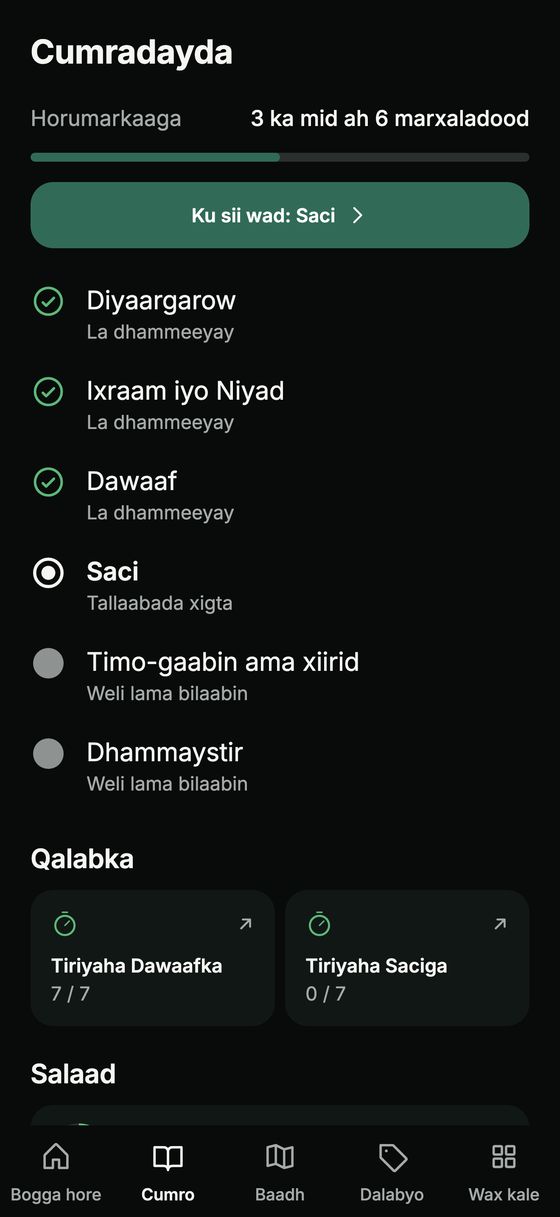Tap the Cumro book icon
The image size is (560, 1217).
pyautogui.click(x=168, y=1157)
